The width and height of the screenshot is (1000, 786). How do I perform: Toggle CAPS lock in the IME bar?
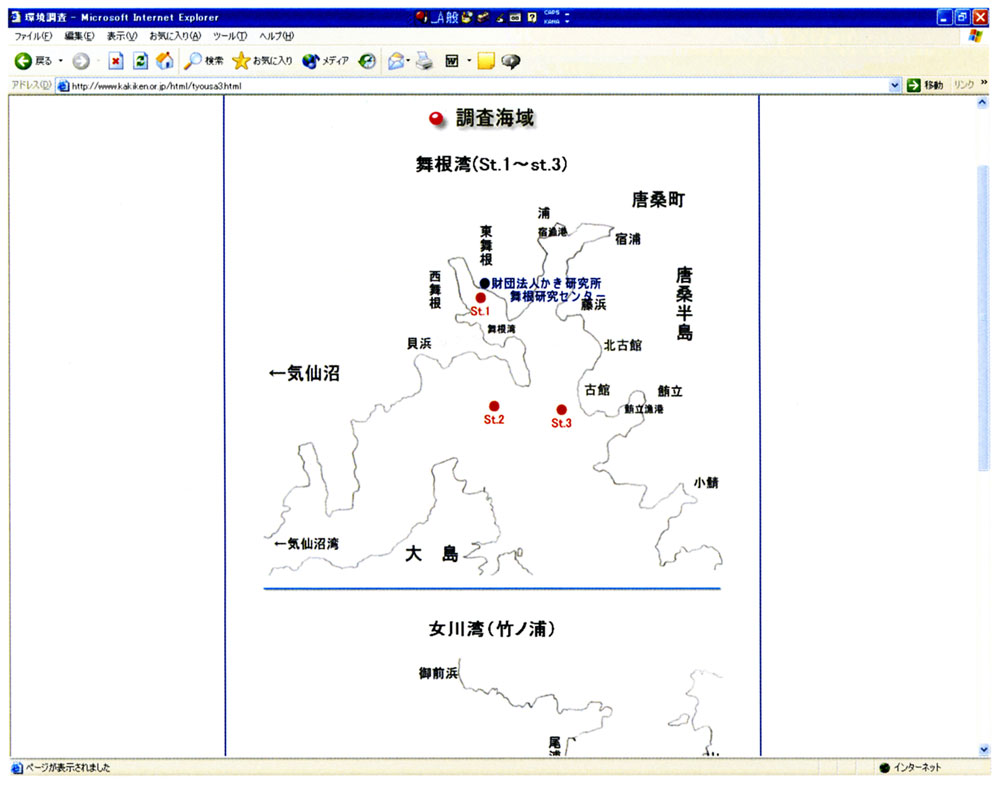(x=552, y=13)
